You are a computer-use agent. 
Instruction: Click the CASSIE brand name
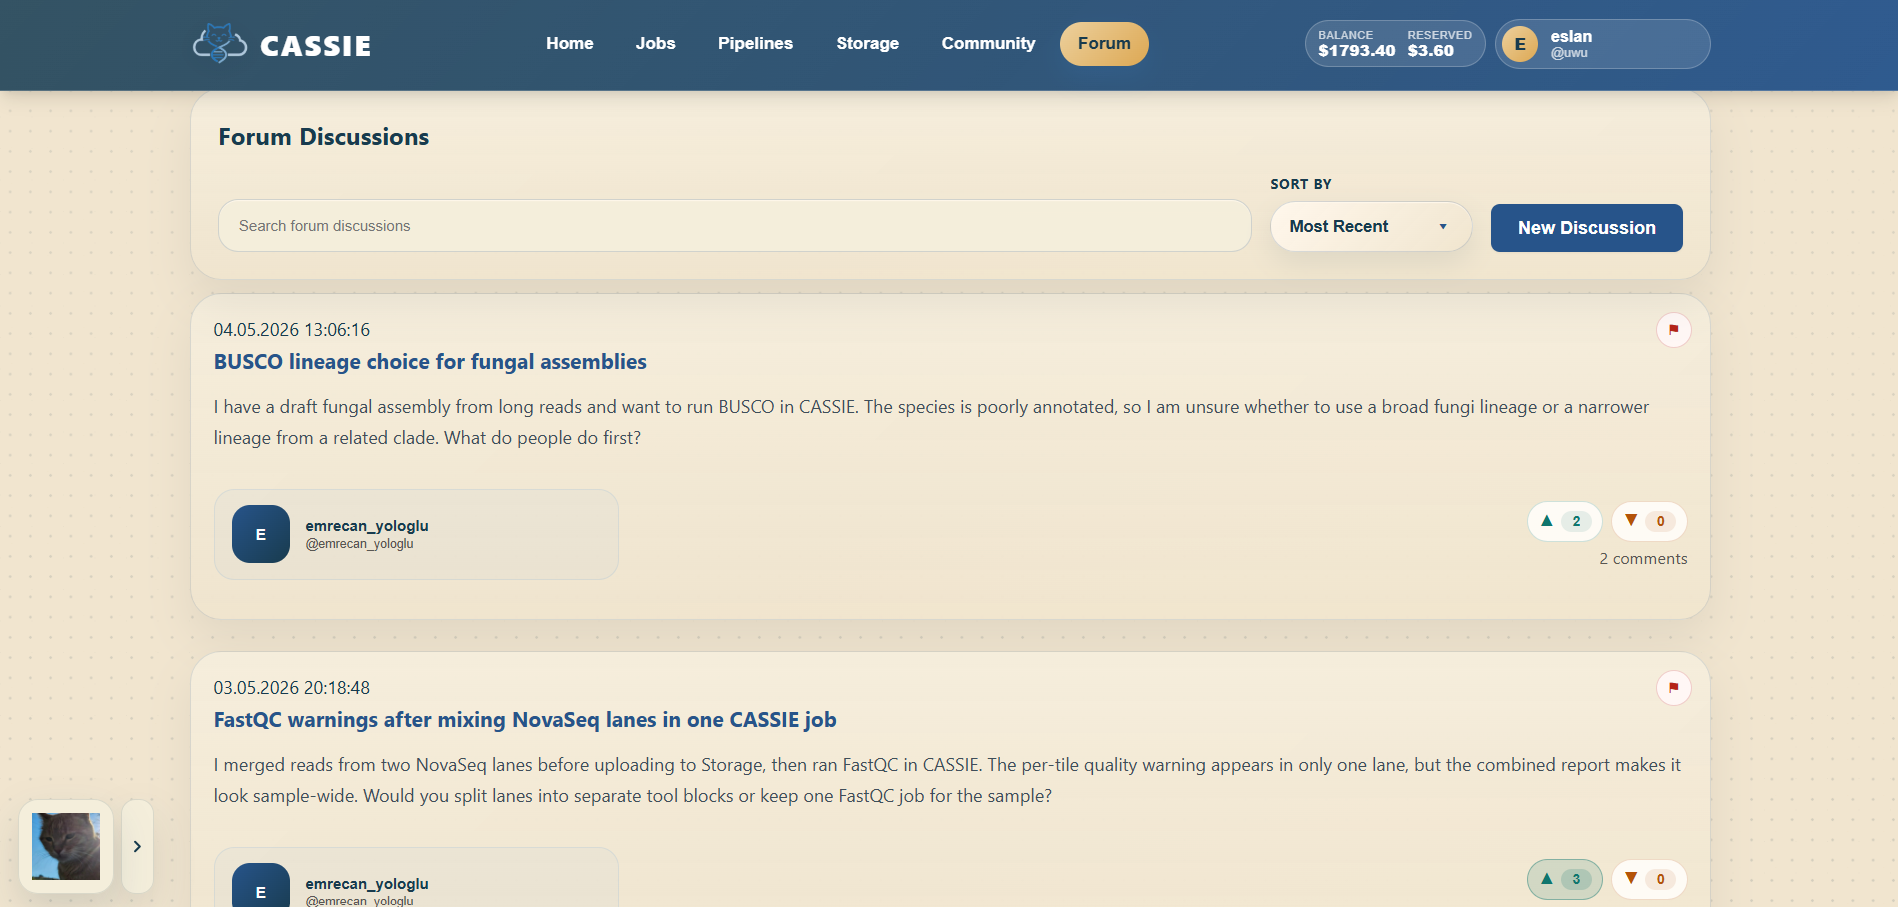[x=315, y=46]
